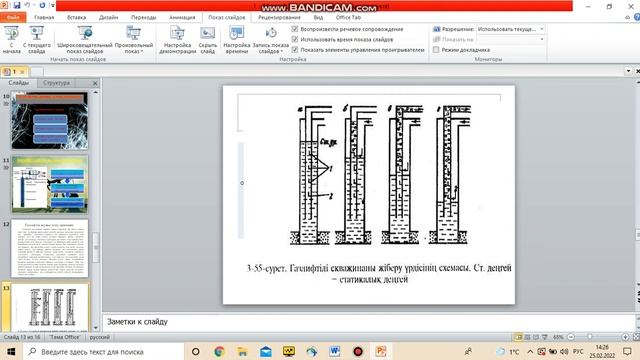Image resolution: width=640 pixels, height=360 pixels.
Task: Open Set Up Slide Show (Настройка демонстрации)
Action: tap(178, 39)
